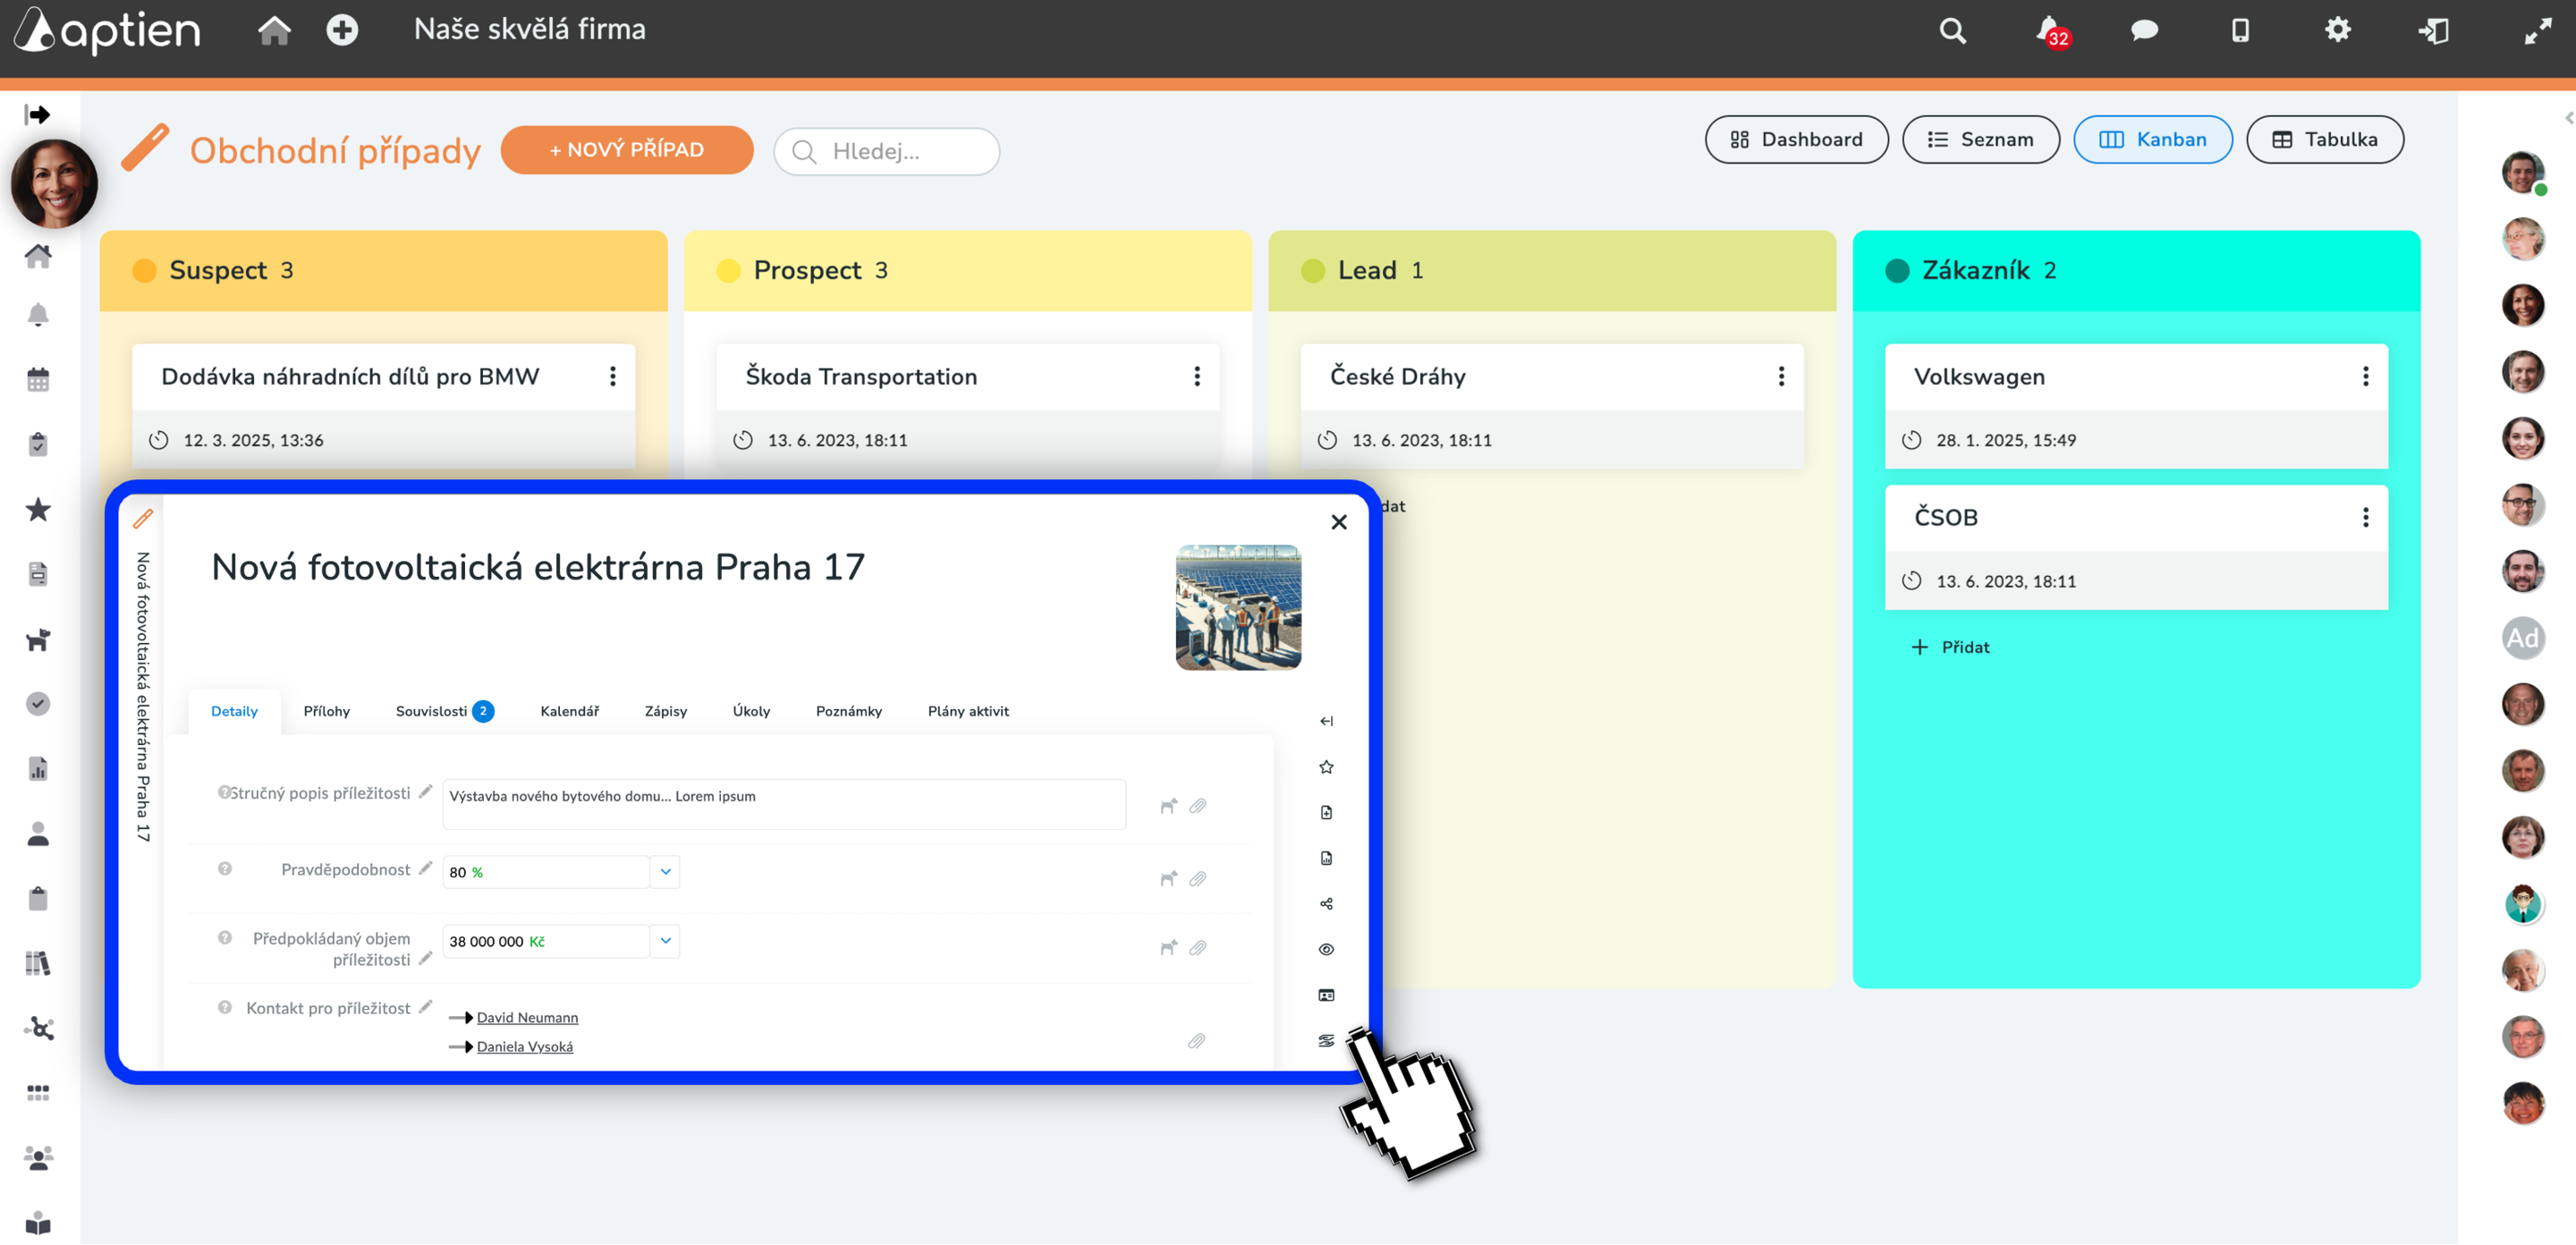Click the star favorite icon in detail panel
The width and height of the screenshot is (2576, 1245).
1326,767
